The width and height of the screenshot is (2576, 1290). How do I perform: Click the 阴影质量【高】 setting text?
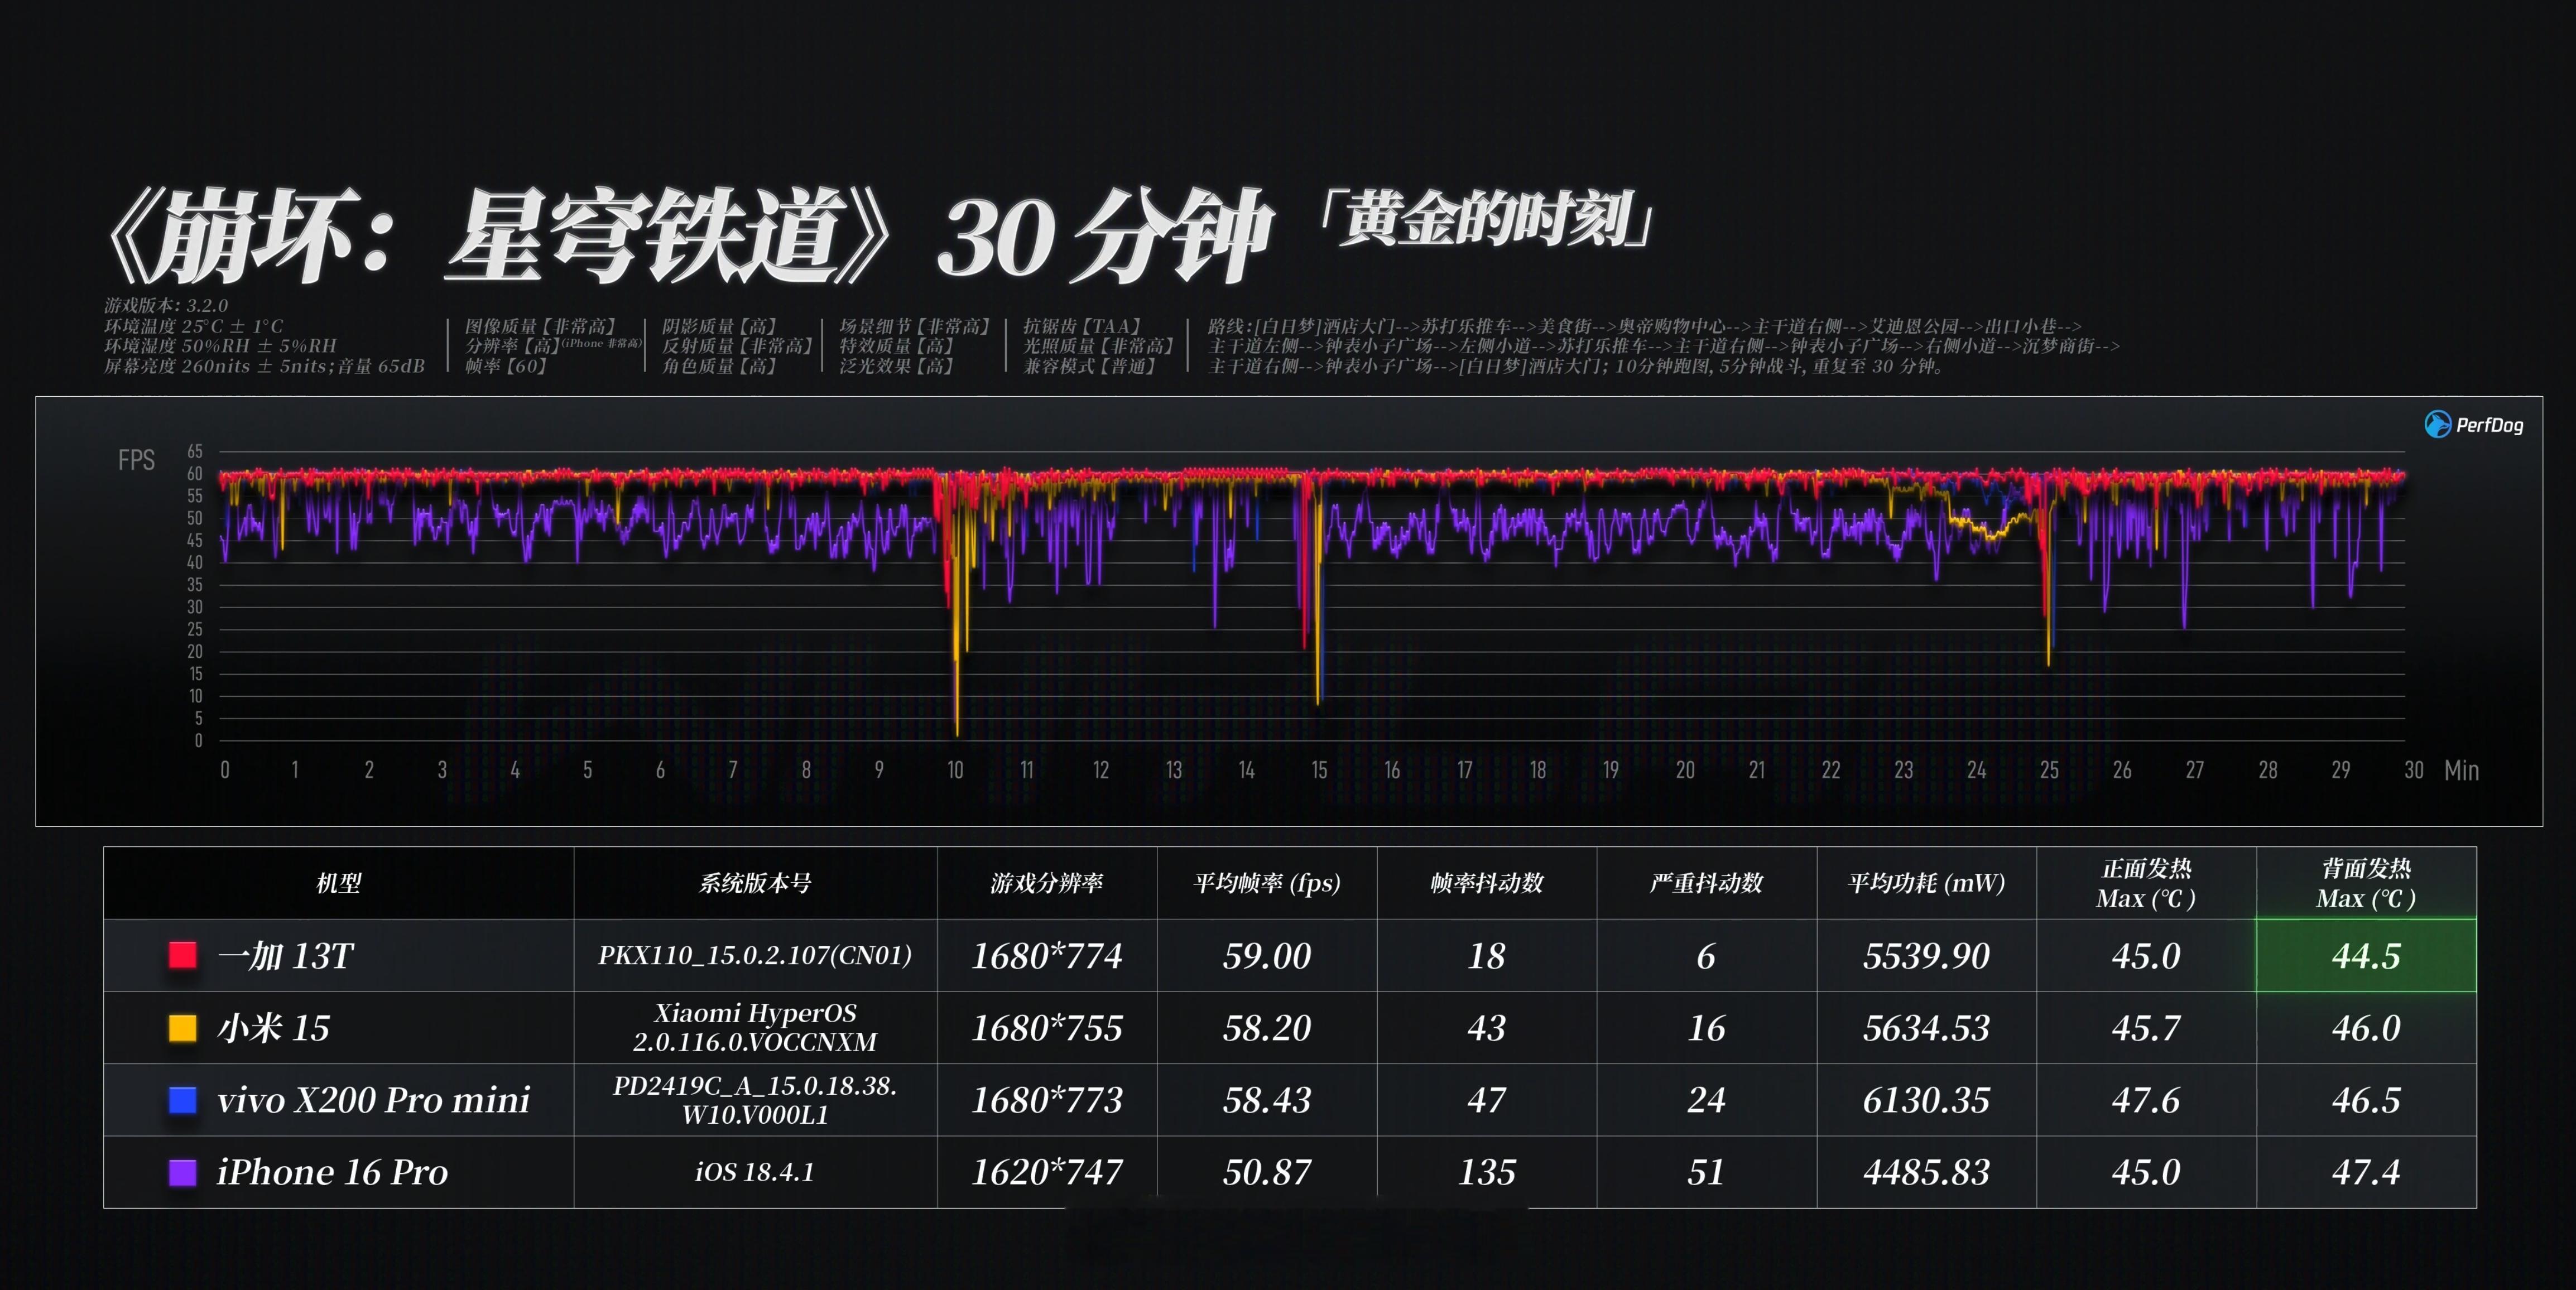[720, 326]
